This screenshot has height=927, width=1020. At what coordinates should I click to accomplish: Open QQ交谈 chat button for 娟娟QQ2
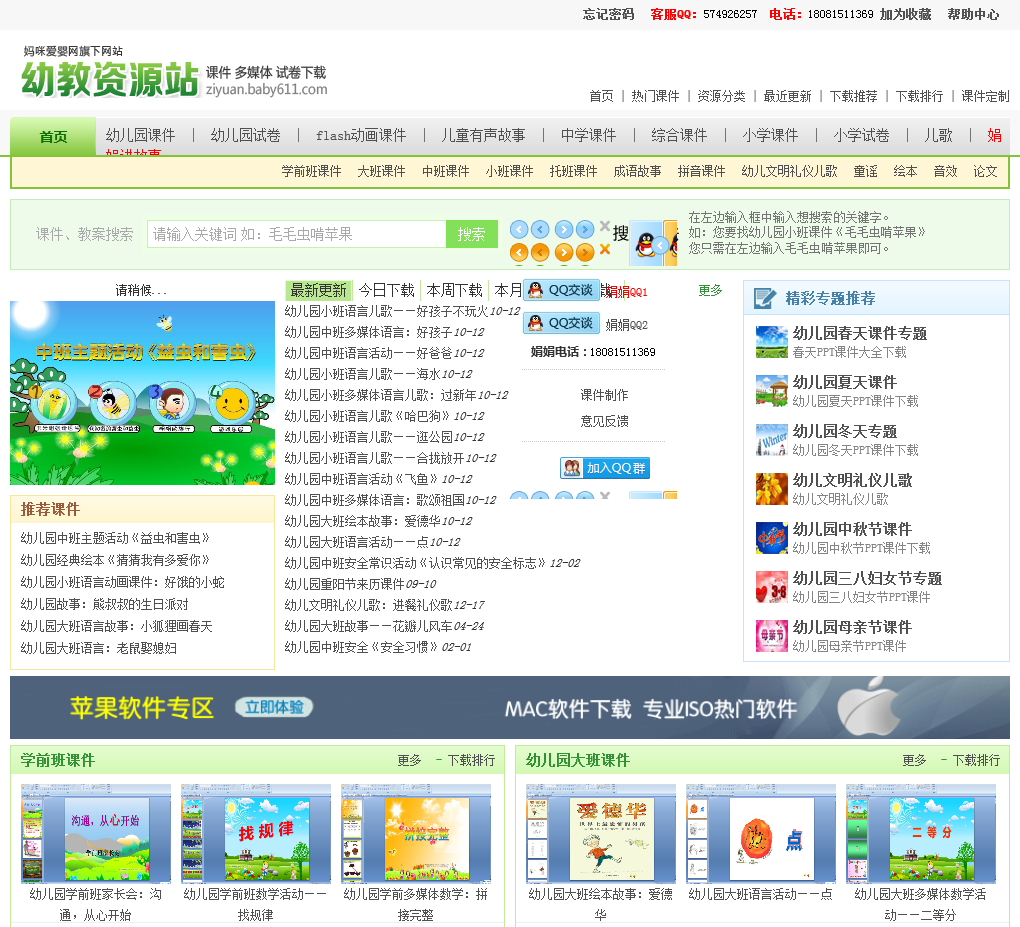tap(561, 323)
